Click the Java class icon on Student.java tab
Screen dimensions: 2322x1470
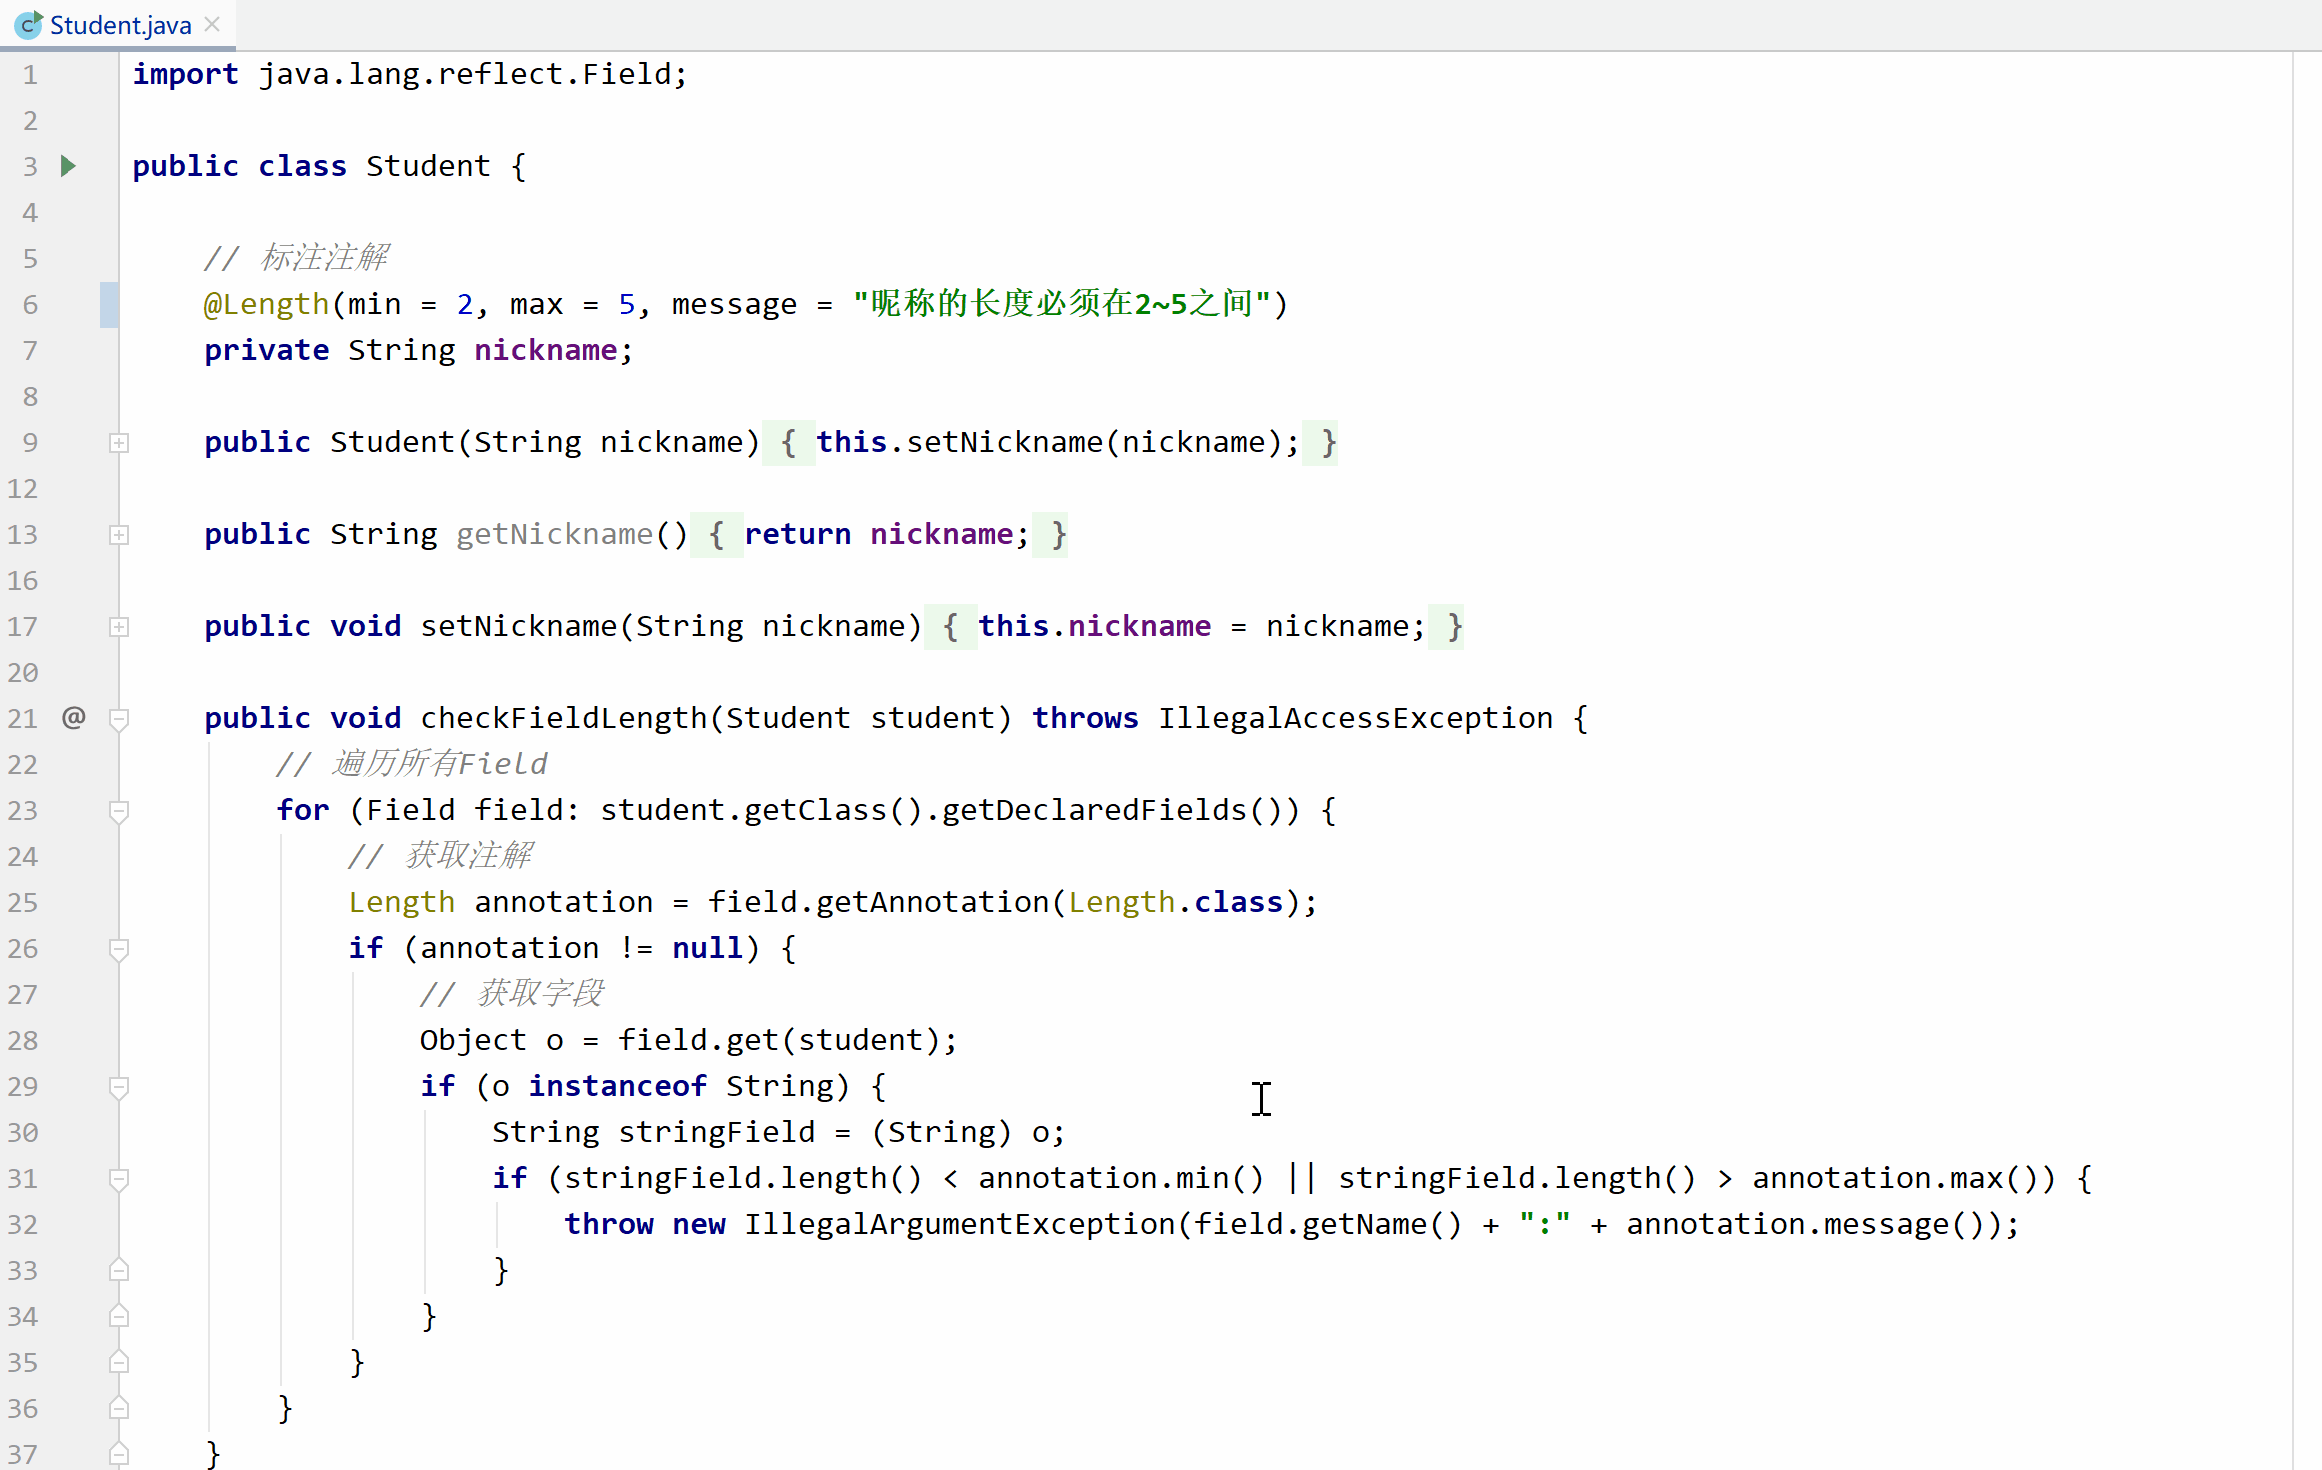click(x=29, y=25)
